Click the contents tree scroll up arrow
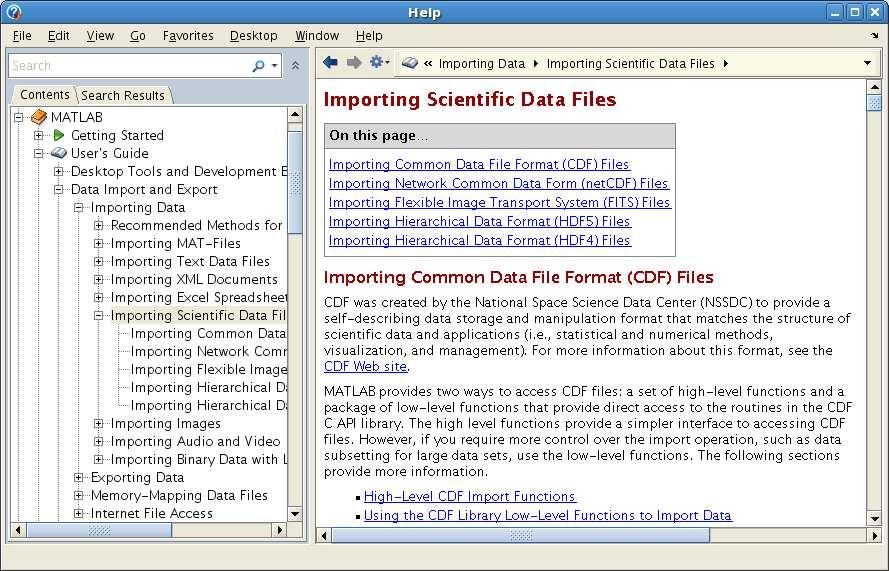Image resolution: width=889 pixels, height=571 pixels. coord(295,115)
